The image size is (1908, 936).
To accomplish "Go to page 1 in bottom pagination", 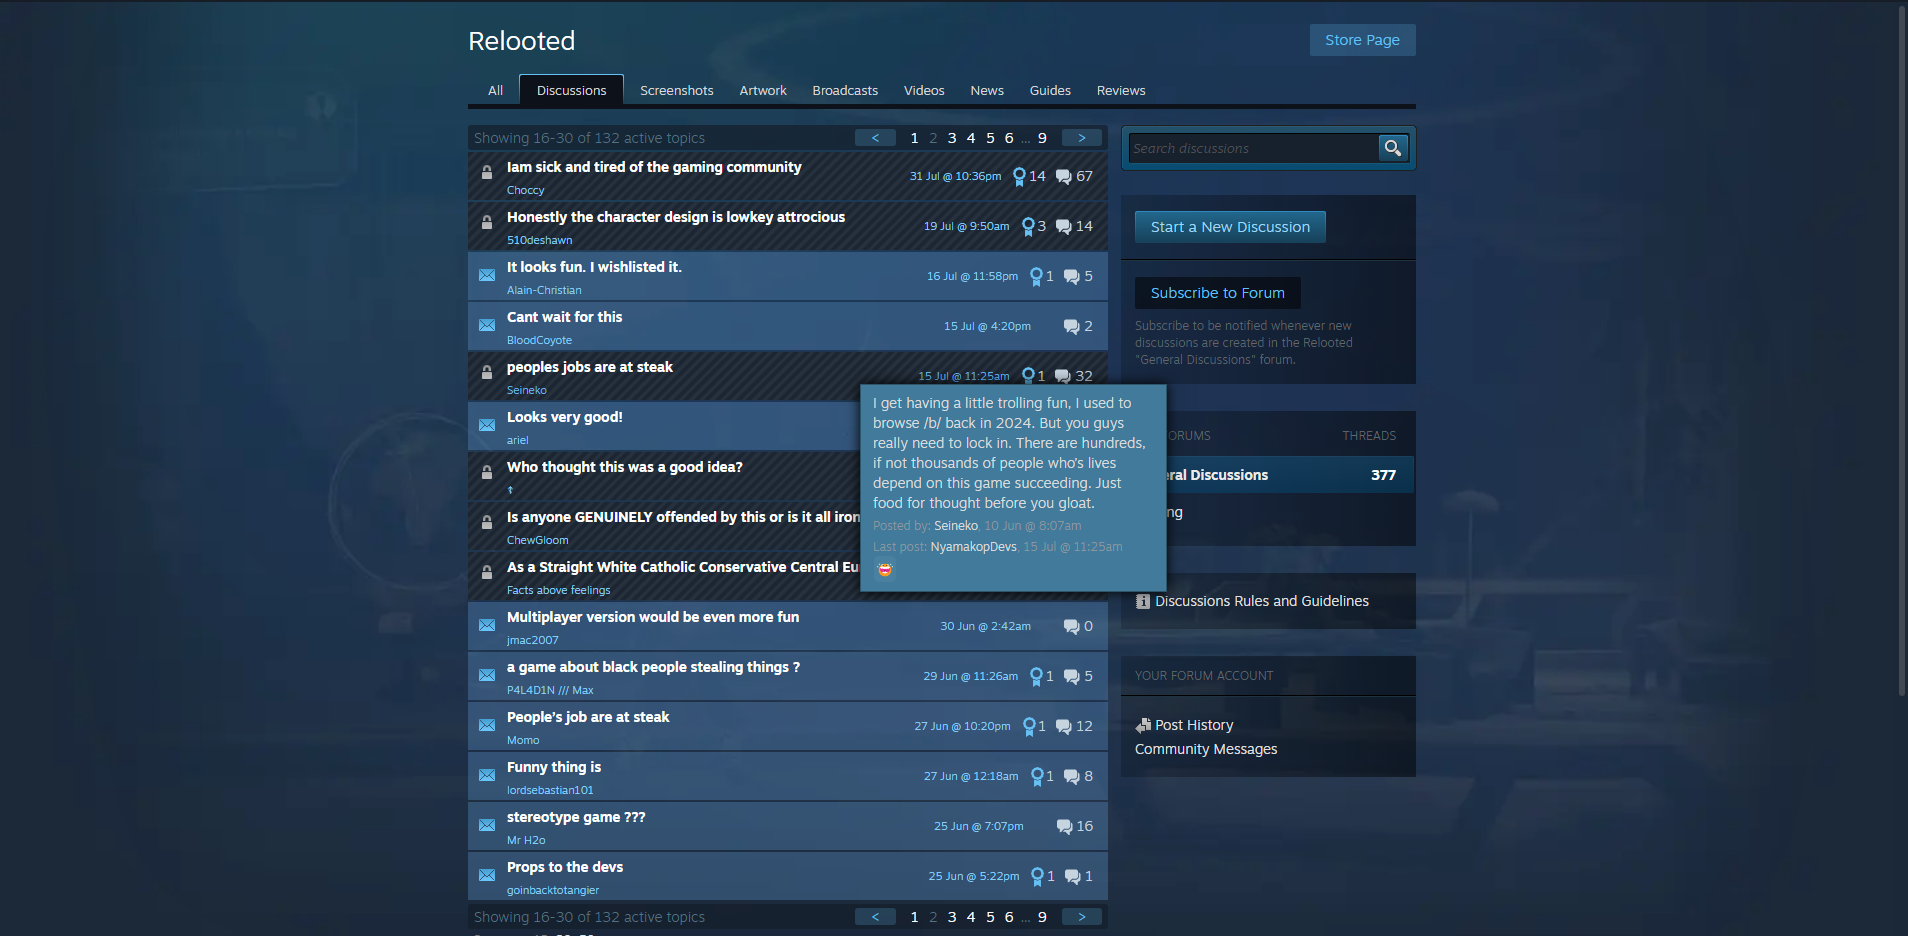I will (914, 917).
